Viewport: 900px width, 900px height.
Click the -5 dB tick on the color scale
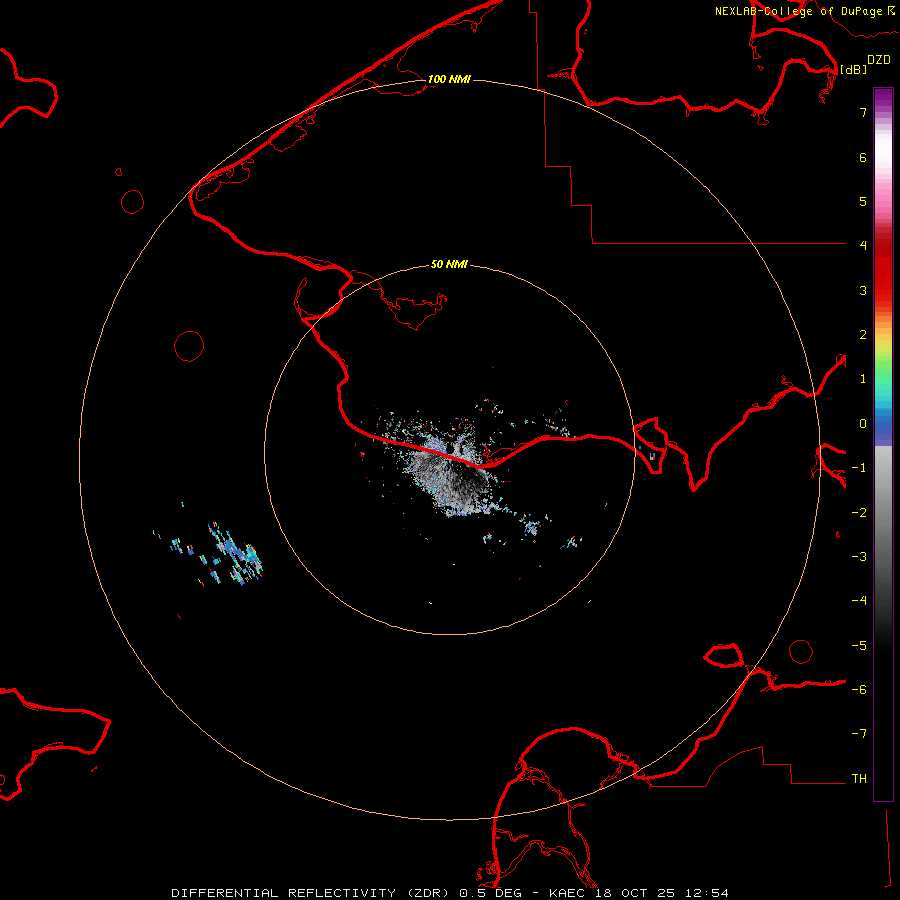(x=859, y=646)
